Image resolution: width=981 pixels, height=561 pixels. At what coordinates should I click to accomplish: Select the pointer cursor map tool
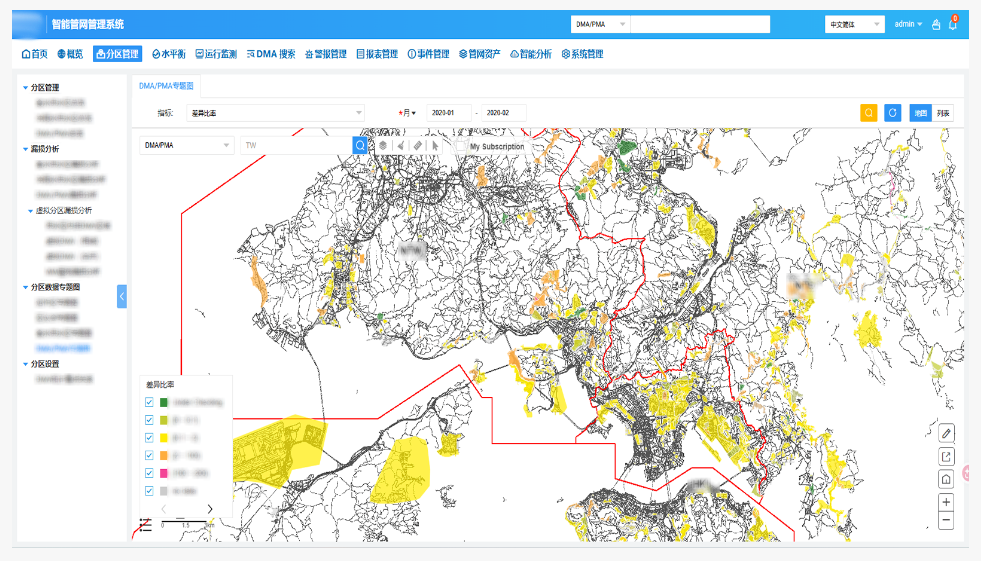click(x=435, y=145)
